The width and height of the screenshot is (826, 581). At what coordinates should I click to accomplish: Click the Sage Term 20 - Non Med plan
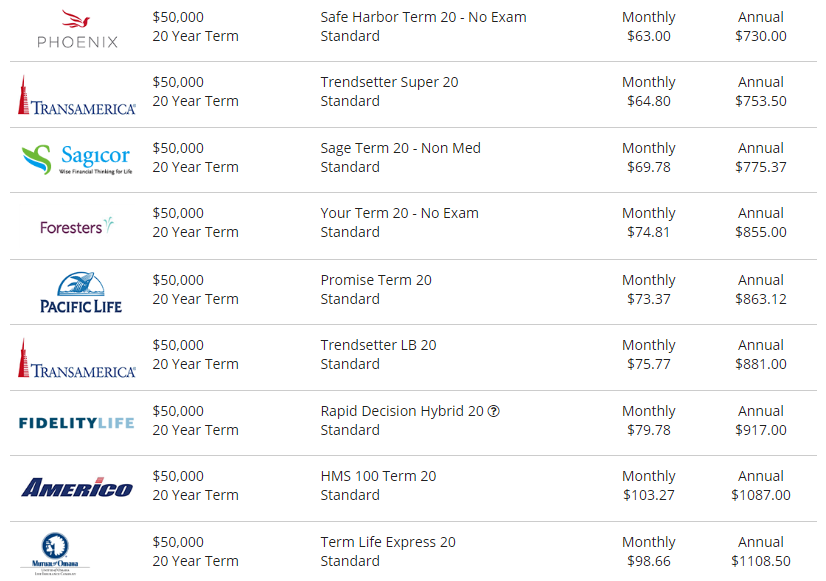click(400, 148)
